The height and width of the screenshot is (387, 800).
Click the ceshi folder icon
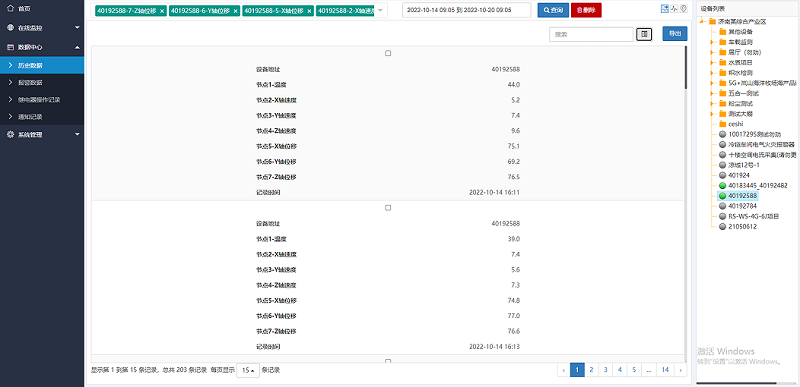click(x=722, y=124)
